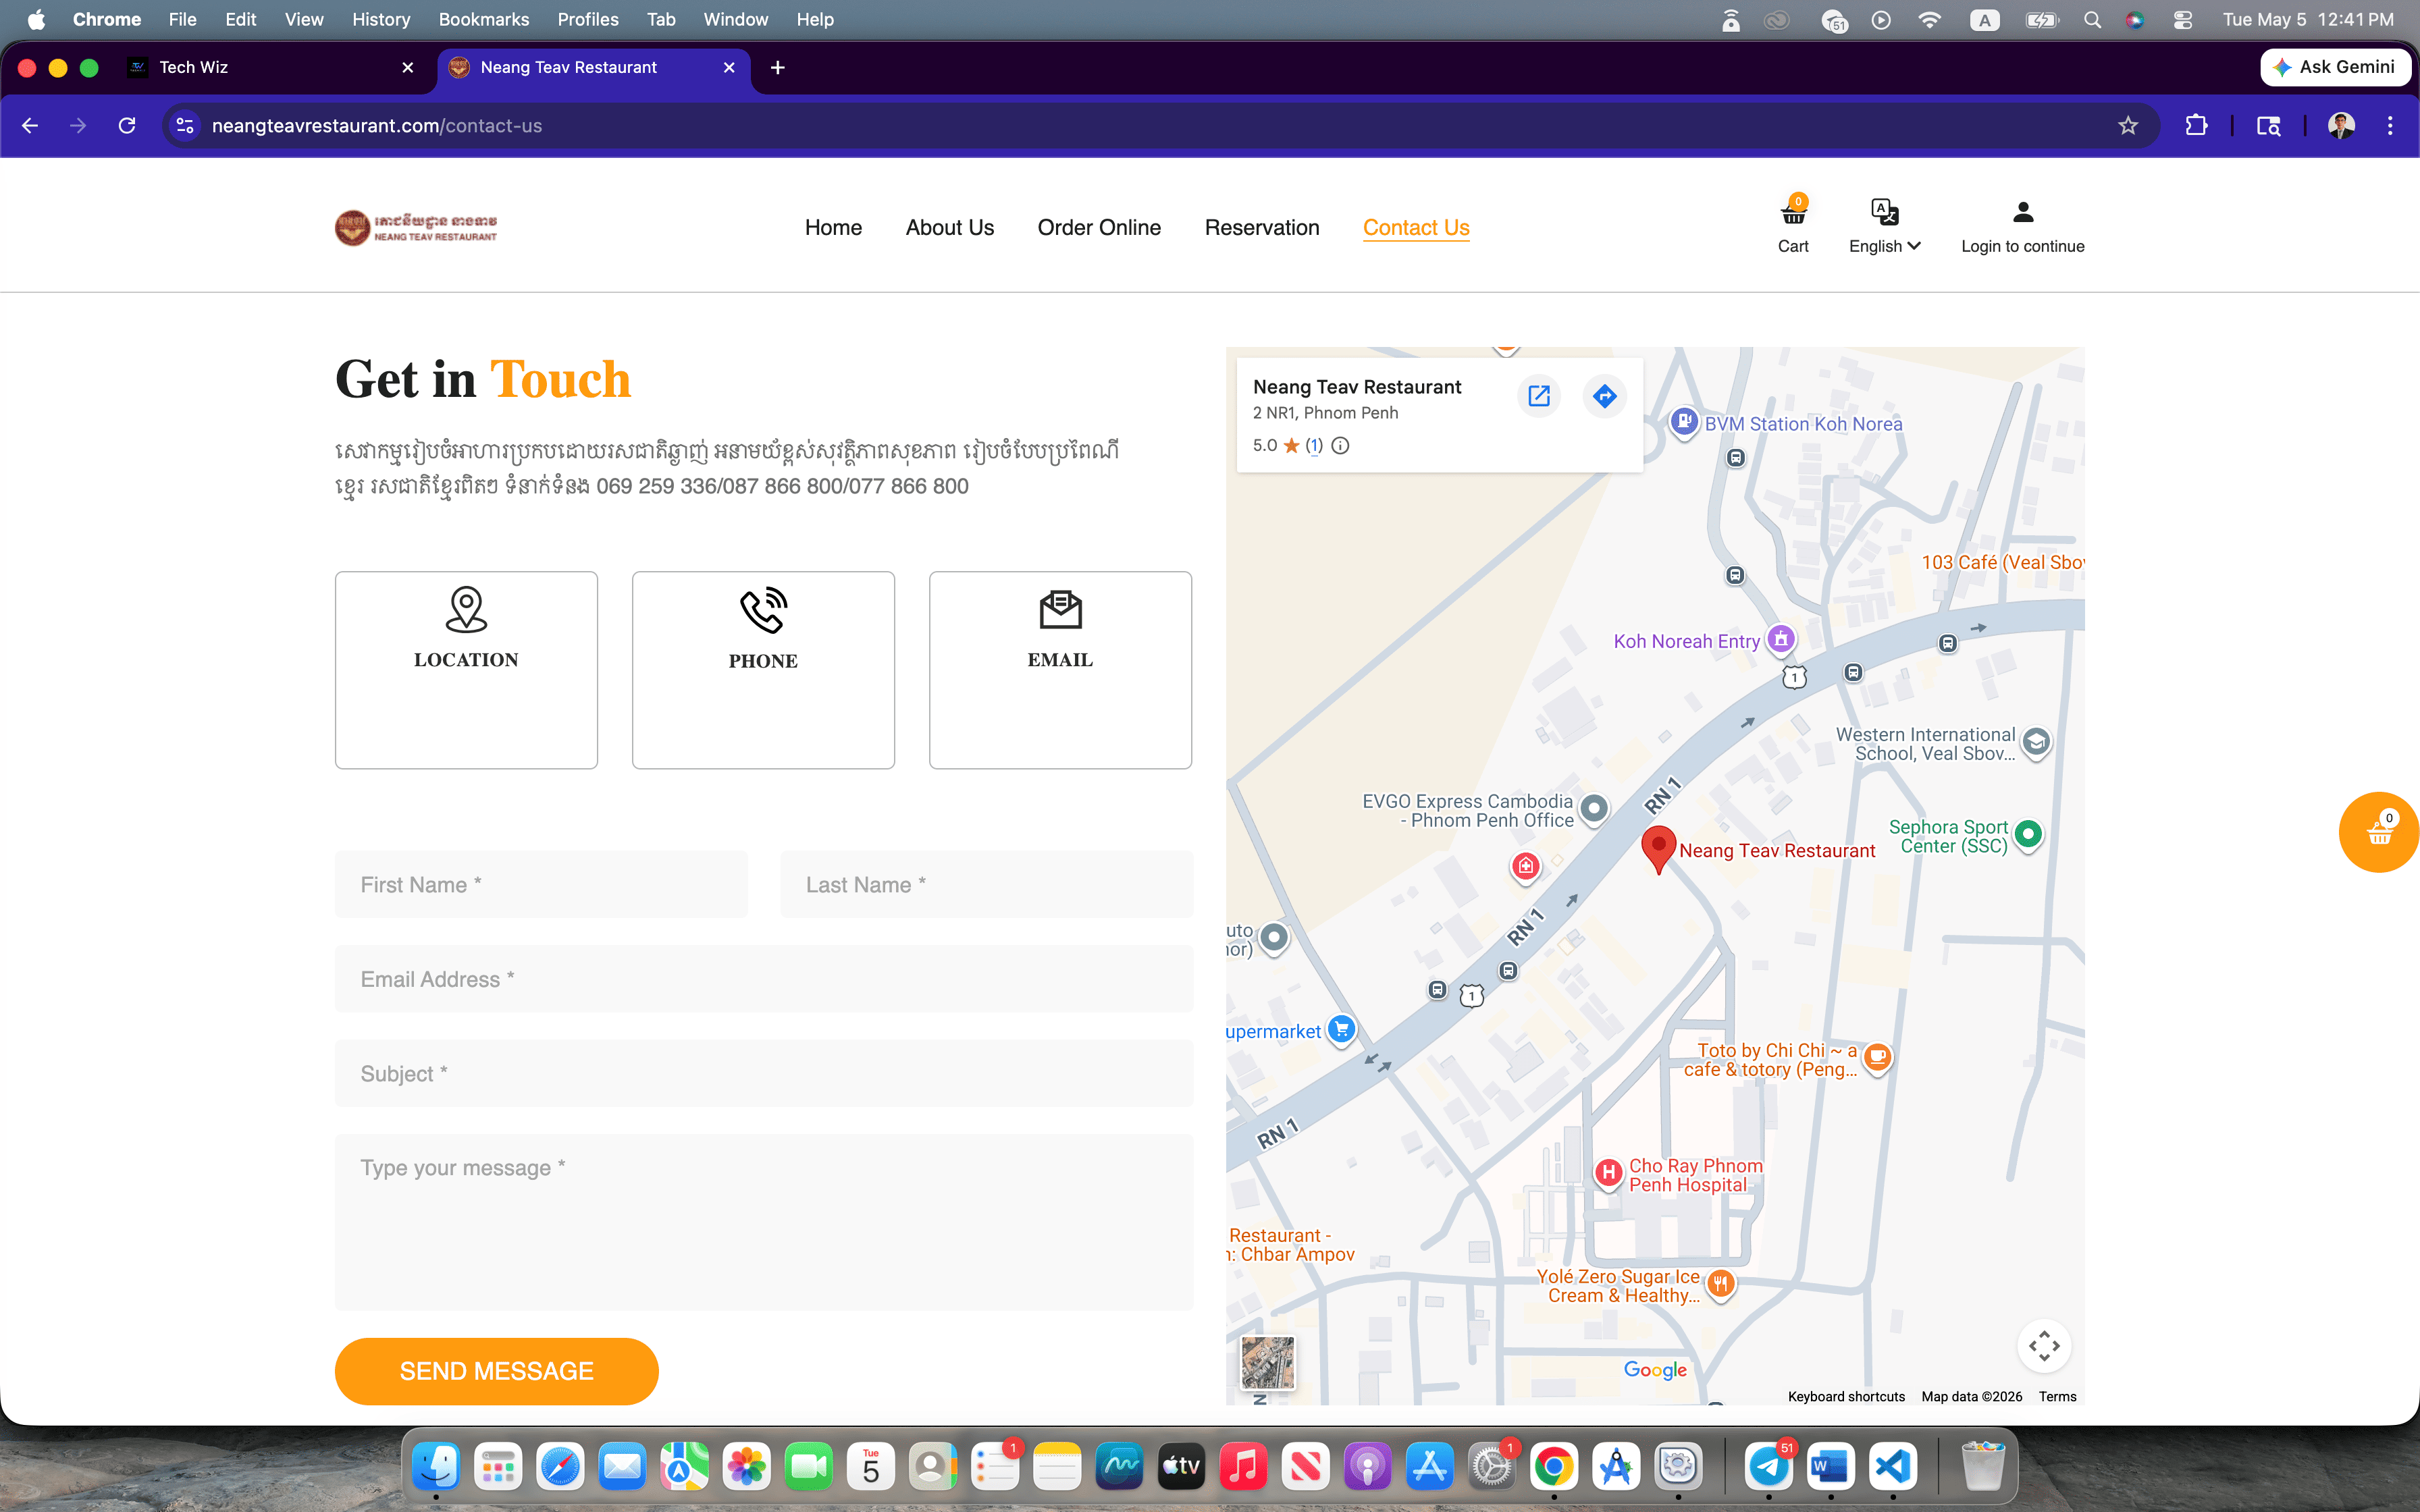
Task: Go back to previous page
Action: click(x=30, y=125)
